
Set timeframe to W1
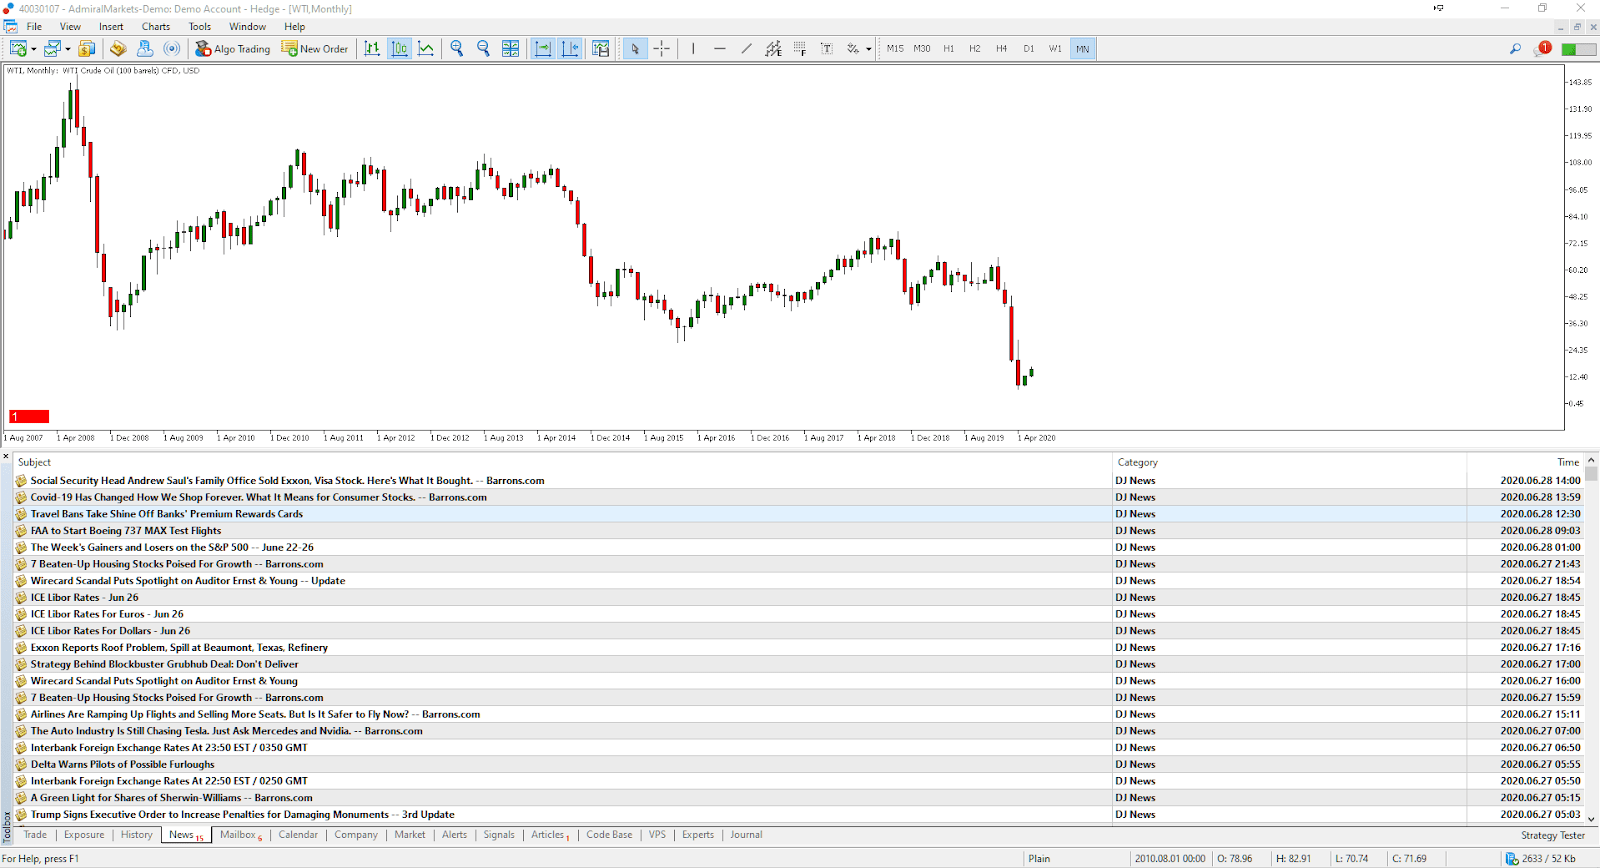pos(1055,48)
